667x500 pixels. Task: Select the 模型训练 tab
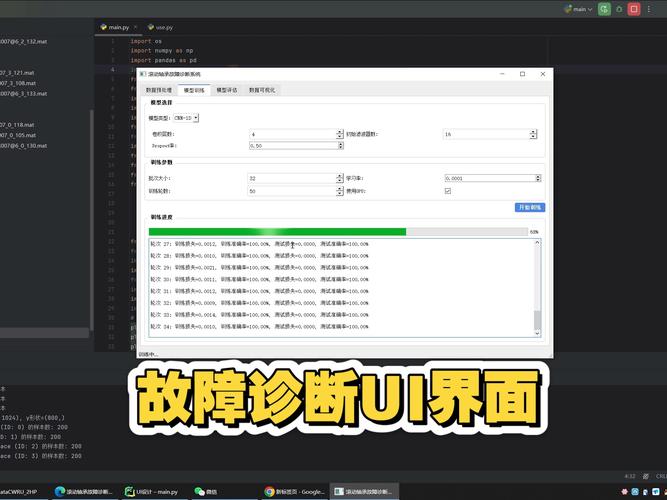[194, 90]
